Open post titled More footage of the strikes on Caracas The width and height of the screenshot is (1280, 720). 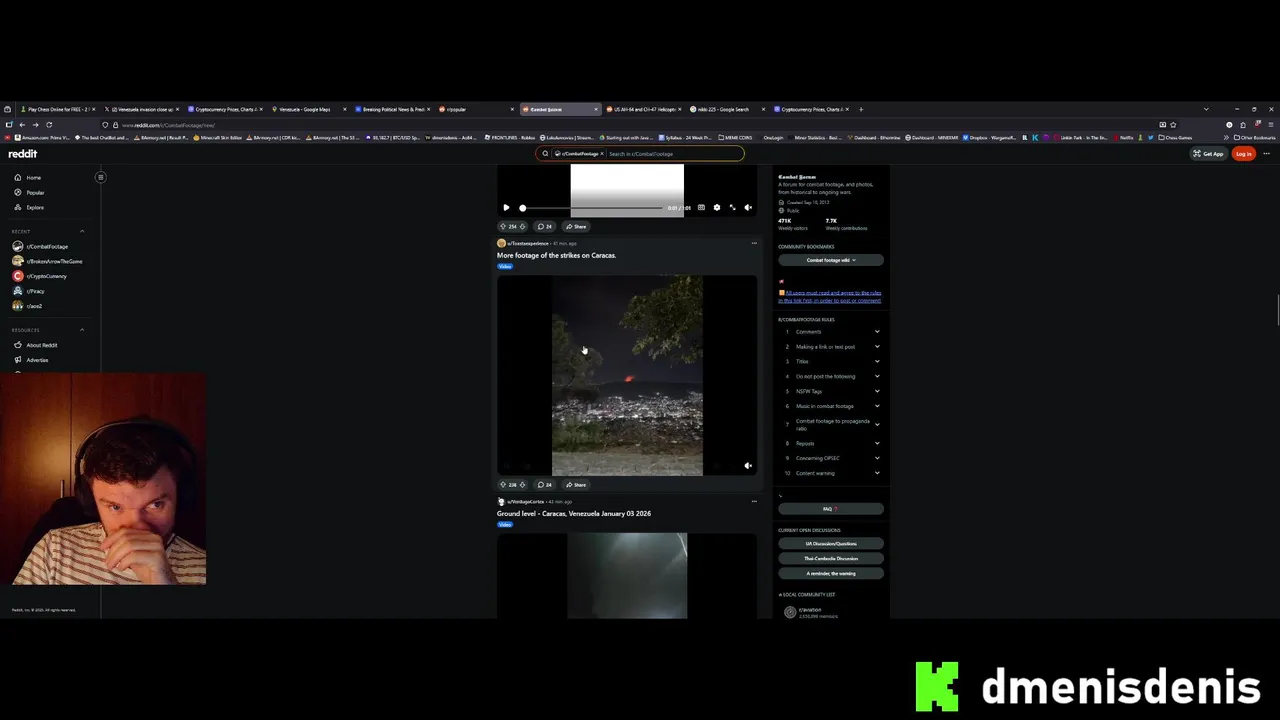[x=556, y=255]
